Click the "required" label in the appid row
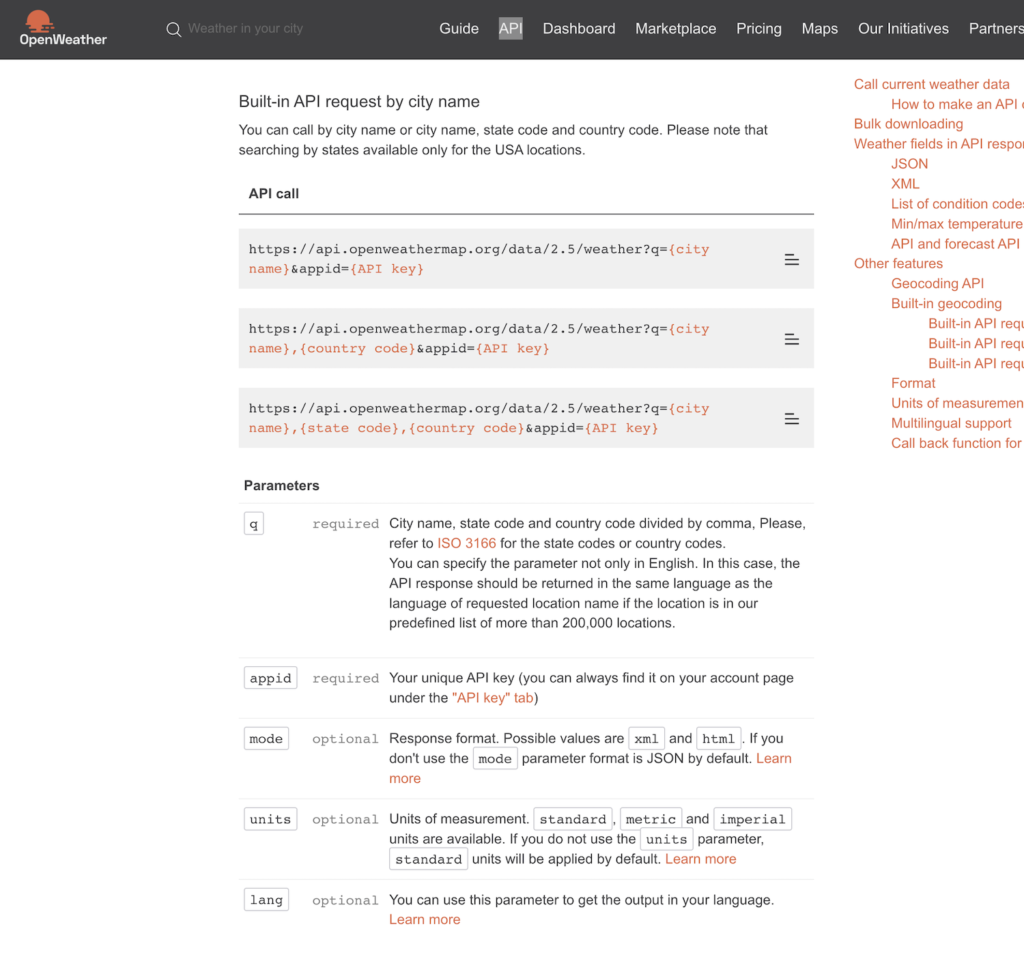The width and height of the screenshot is (1024, 959). tap(345, 678)
